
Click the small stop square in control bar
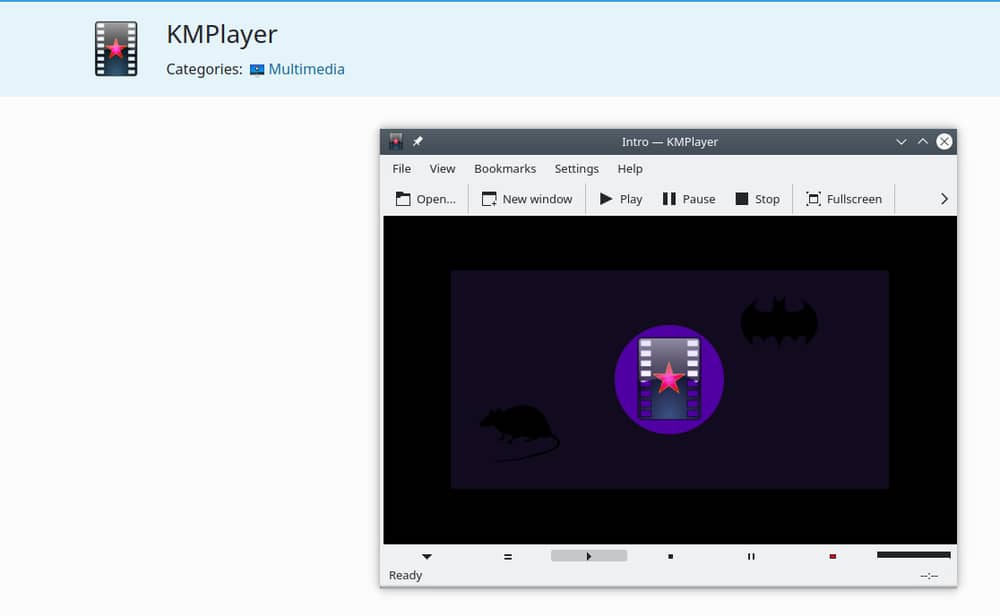[x=670, y=557]
